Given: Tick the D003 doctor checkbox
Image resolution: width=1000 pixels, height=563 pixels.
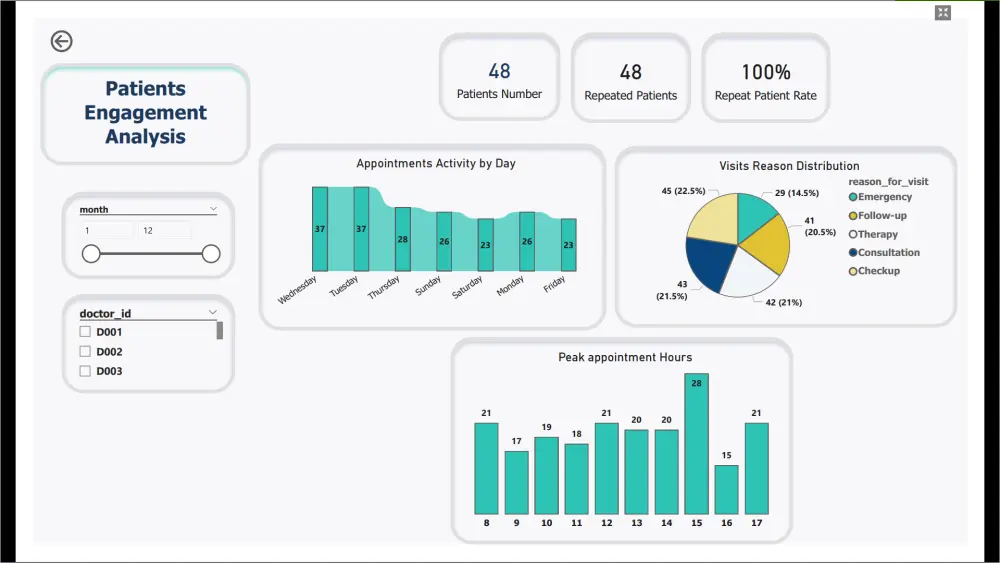Looking at the screenshot, I should (85, 371).
